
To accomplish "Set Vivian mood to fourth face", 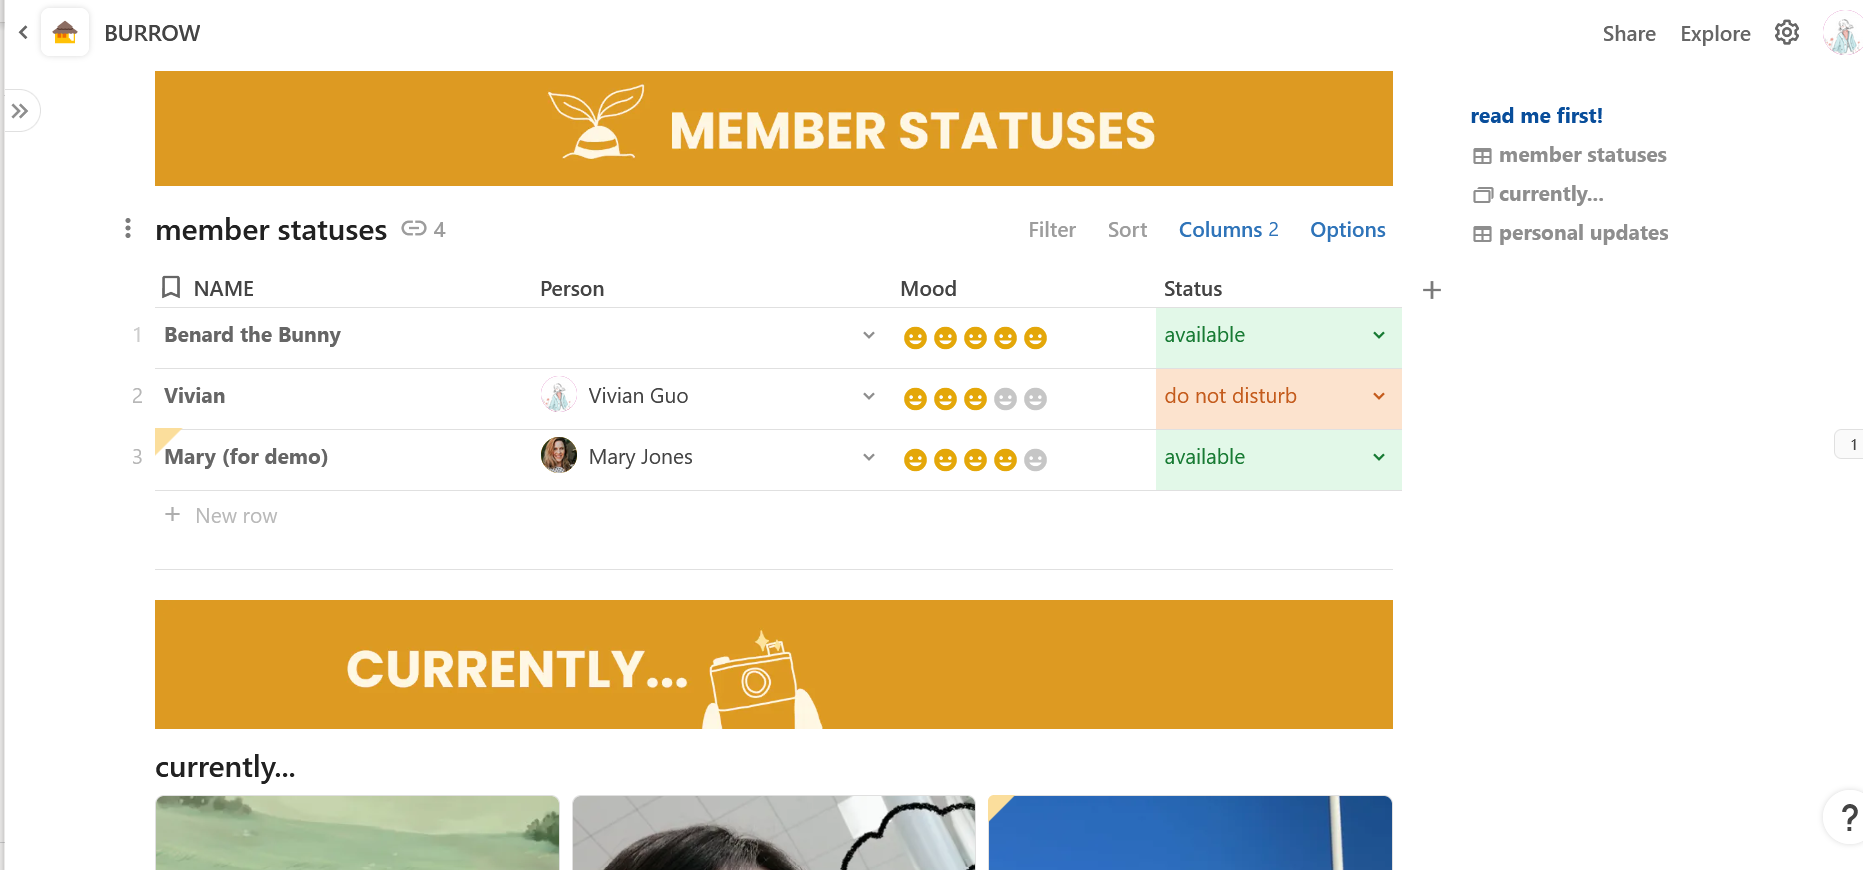I will [x=1006, y=399].
